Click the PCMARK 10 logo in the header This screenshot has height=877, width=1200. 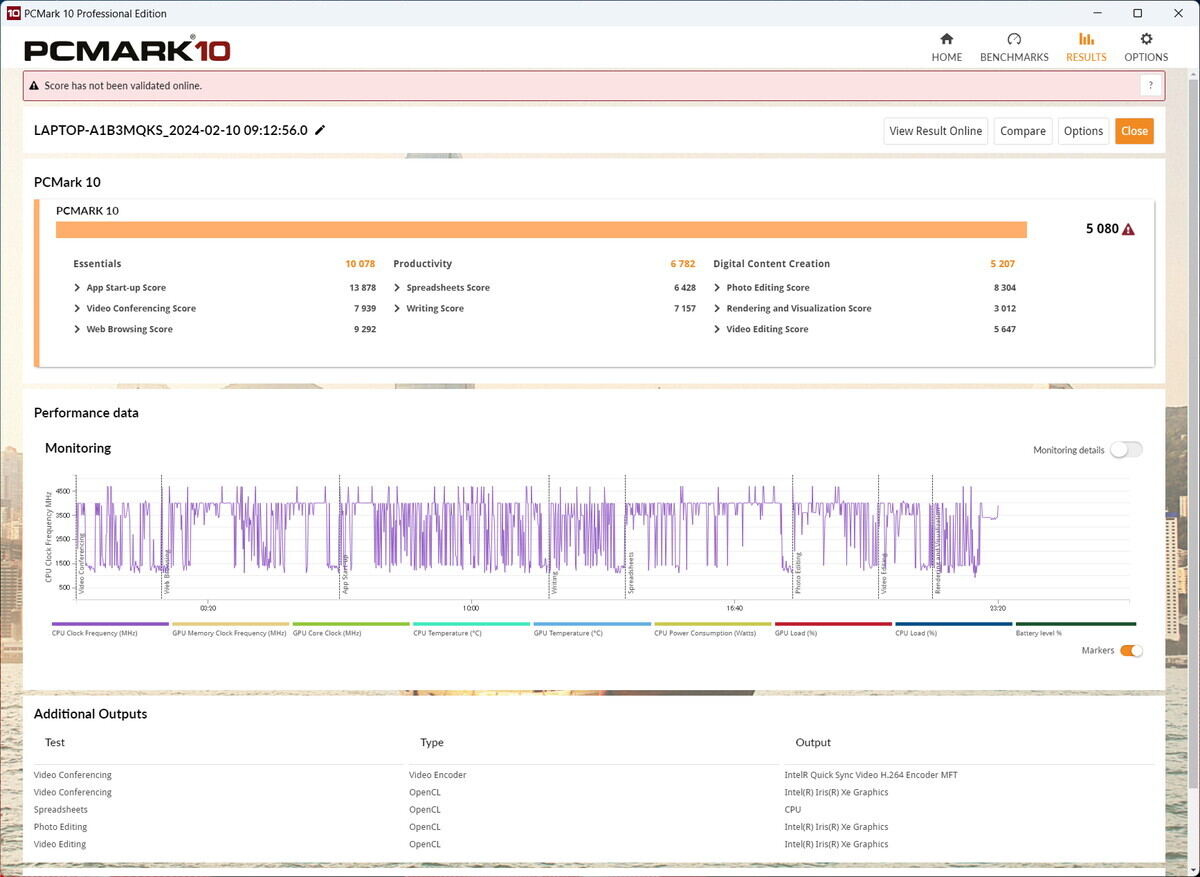(x=127, y=50)
